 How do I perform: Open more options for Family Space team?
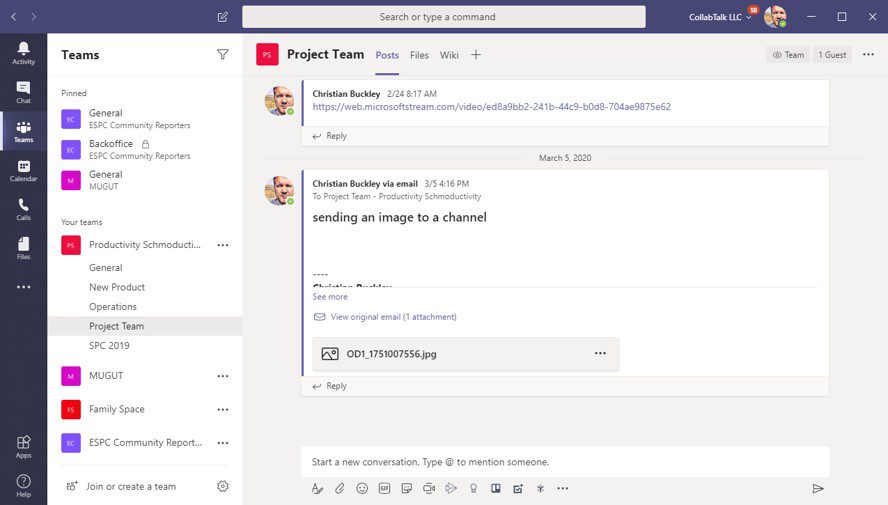pos(223,409)
